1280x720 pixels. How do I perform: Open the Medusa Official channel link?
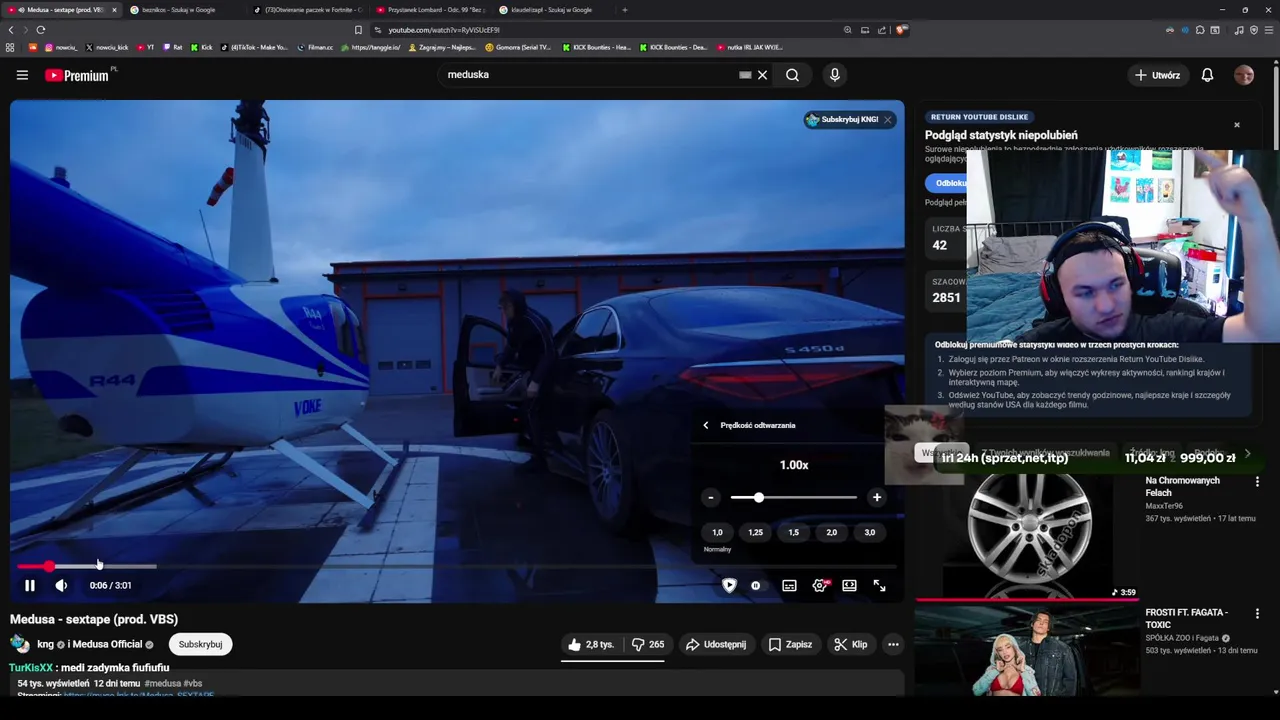108,645
